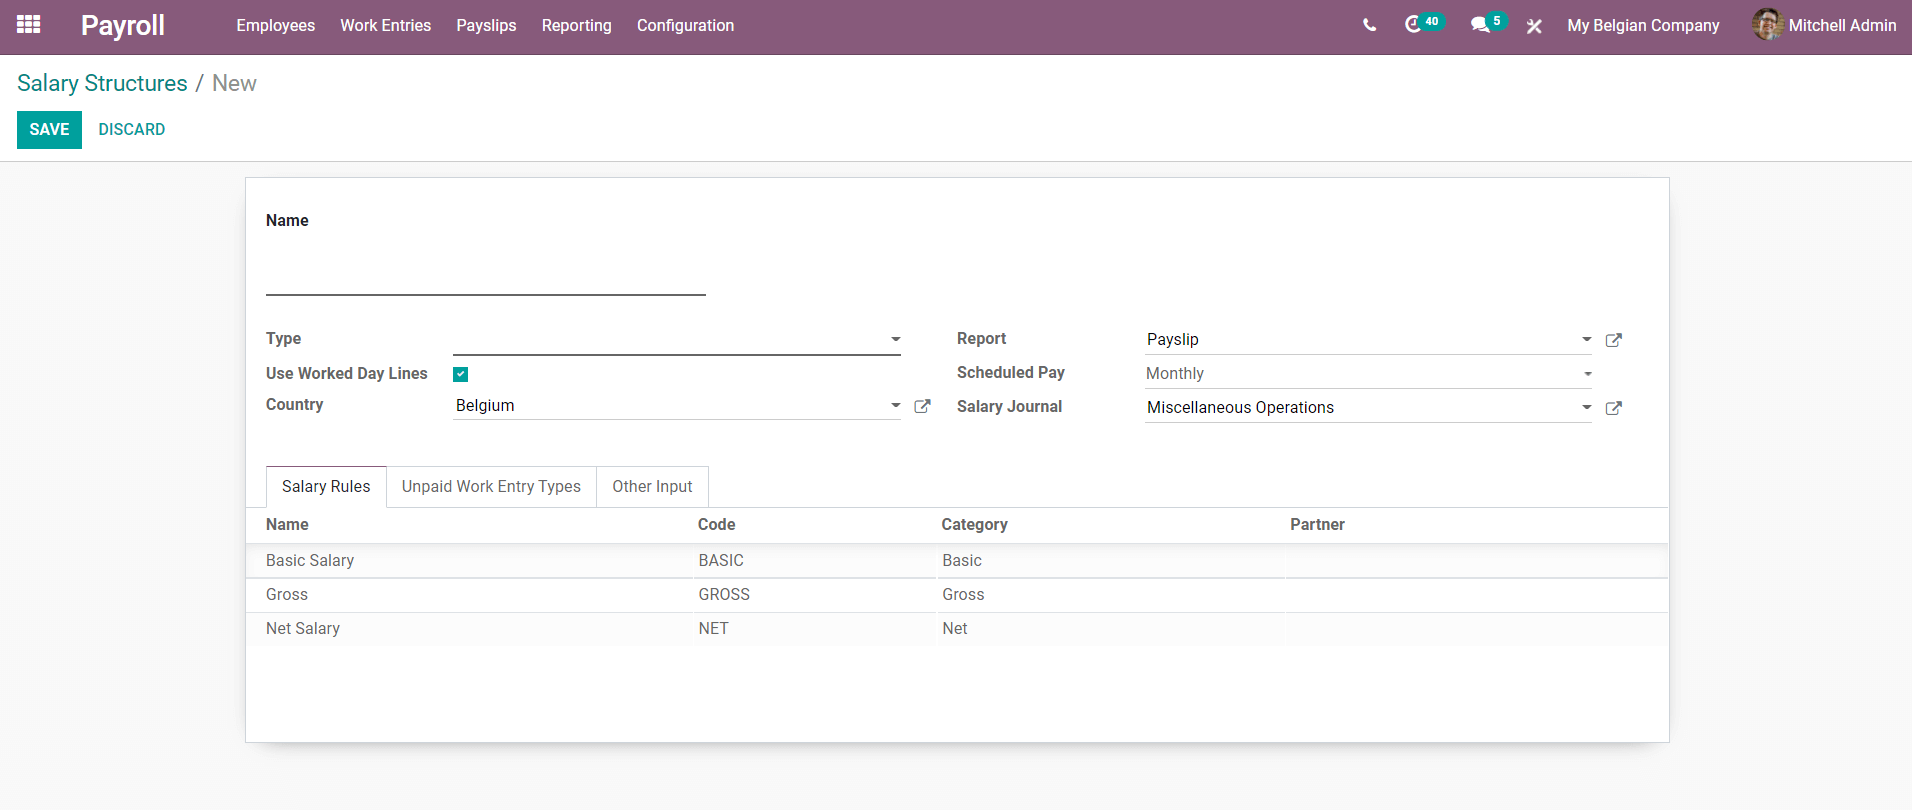This screenshot has width=1912, height=810.
Task: Save the new salary structure
Action: coord(49,130)
